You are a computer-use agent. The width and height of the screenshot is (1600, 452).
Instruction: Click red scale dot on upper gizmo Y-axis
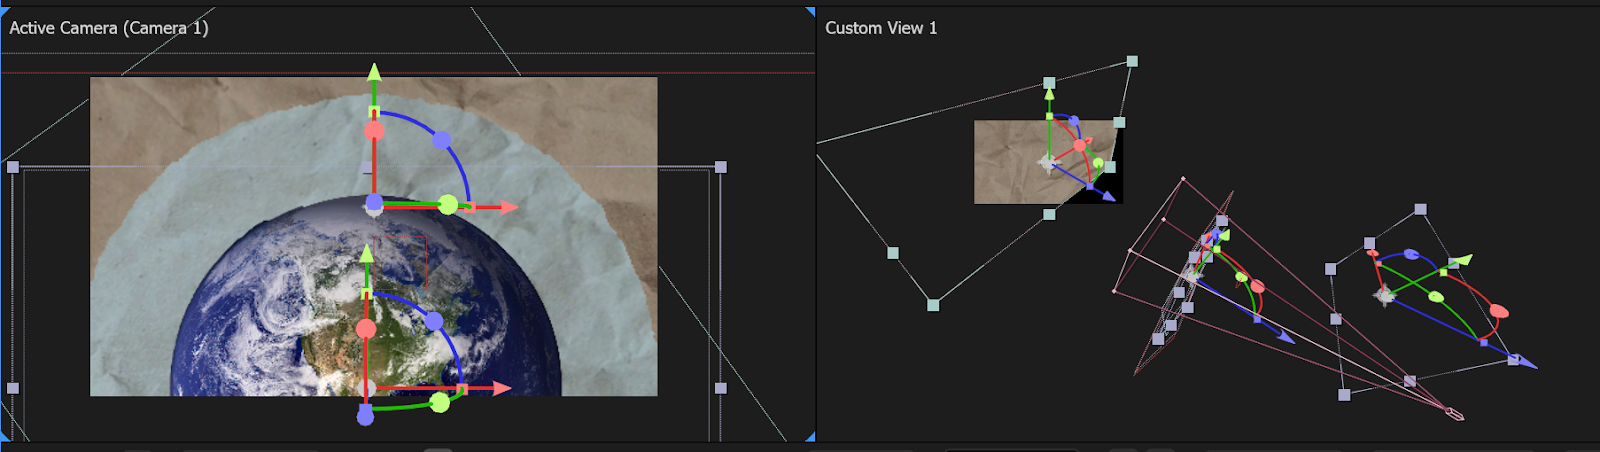[374, 131]
